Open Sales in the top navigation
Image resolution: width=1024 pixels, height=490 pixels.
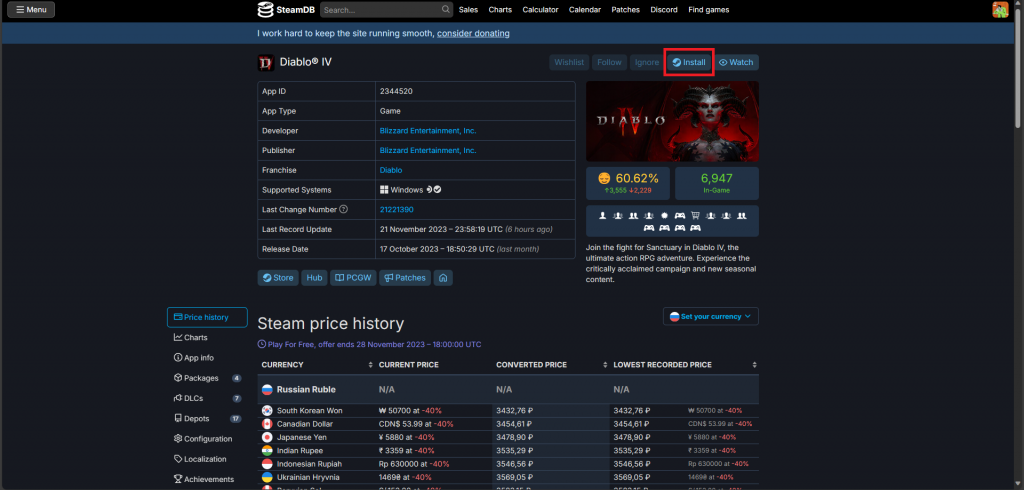468,10
